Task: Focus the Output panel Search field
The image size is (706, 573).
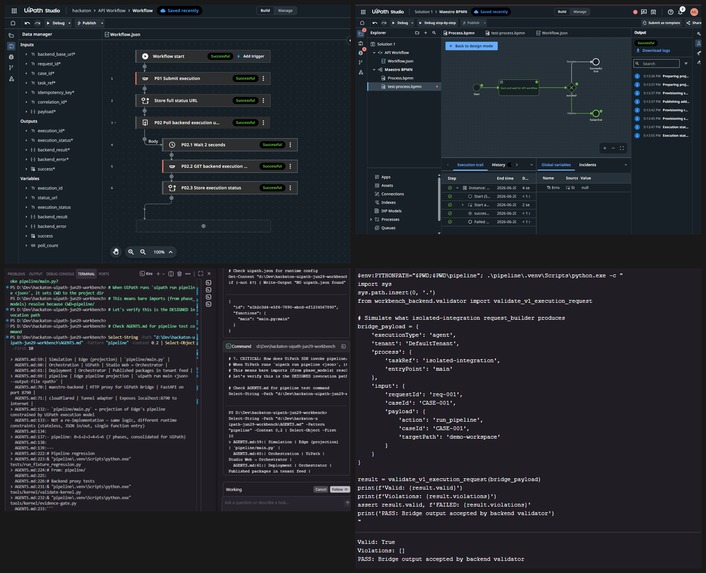Action: [x=656, y=63]
